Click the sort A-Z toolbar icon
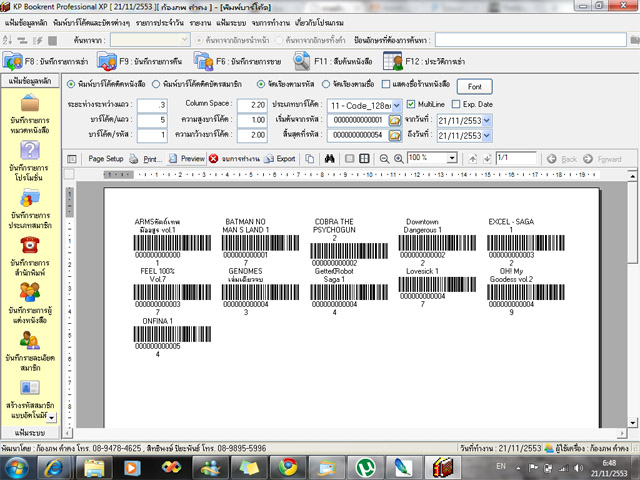 [7, 40]
